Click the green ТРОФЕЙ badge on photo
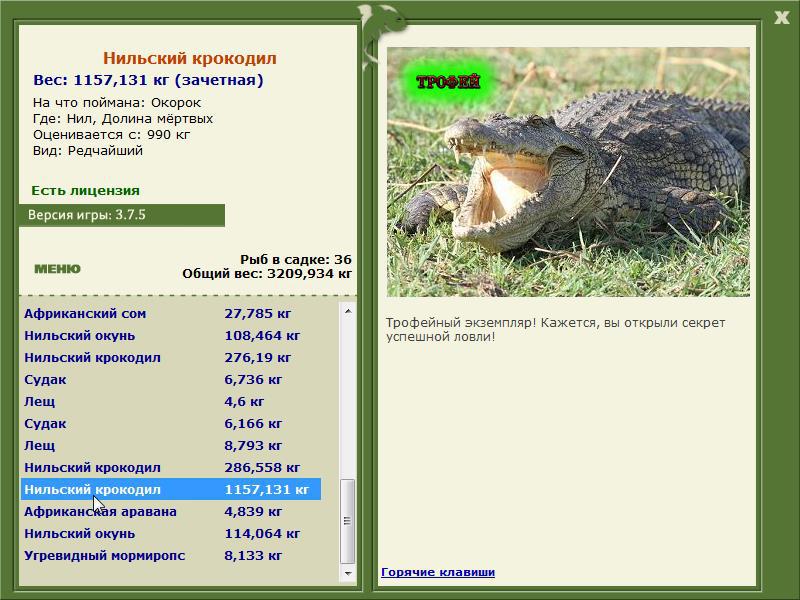 [448, 82]
